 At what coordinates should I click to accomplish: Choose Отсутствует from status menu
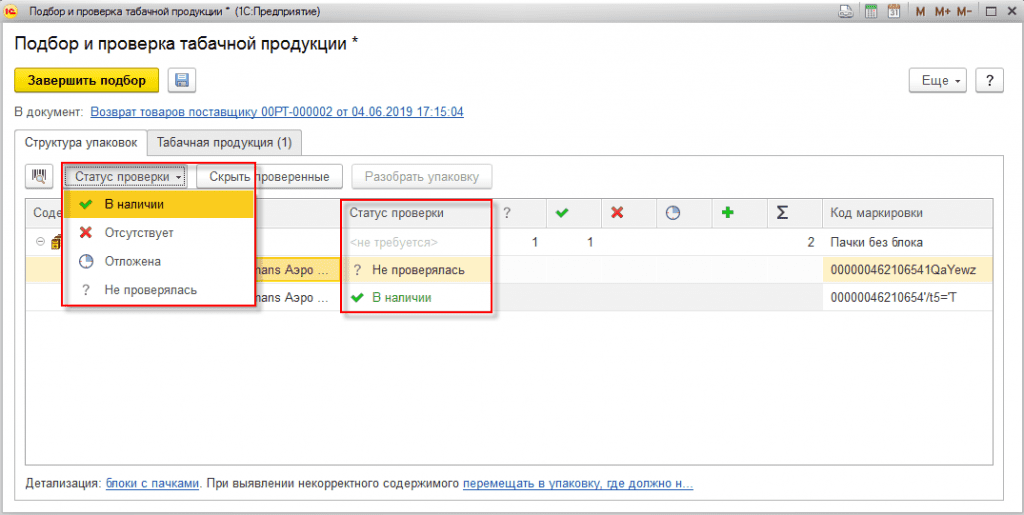click(x=139, y=233)
